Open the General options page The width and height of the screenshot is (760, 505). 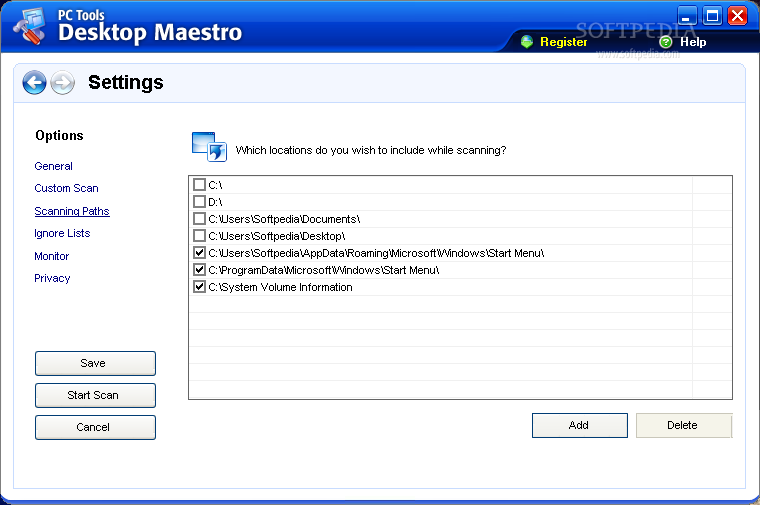tap(53, 166)
